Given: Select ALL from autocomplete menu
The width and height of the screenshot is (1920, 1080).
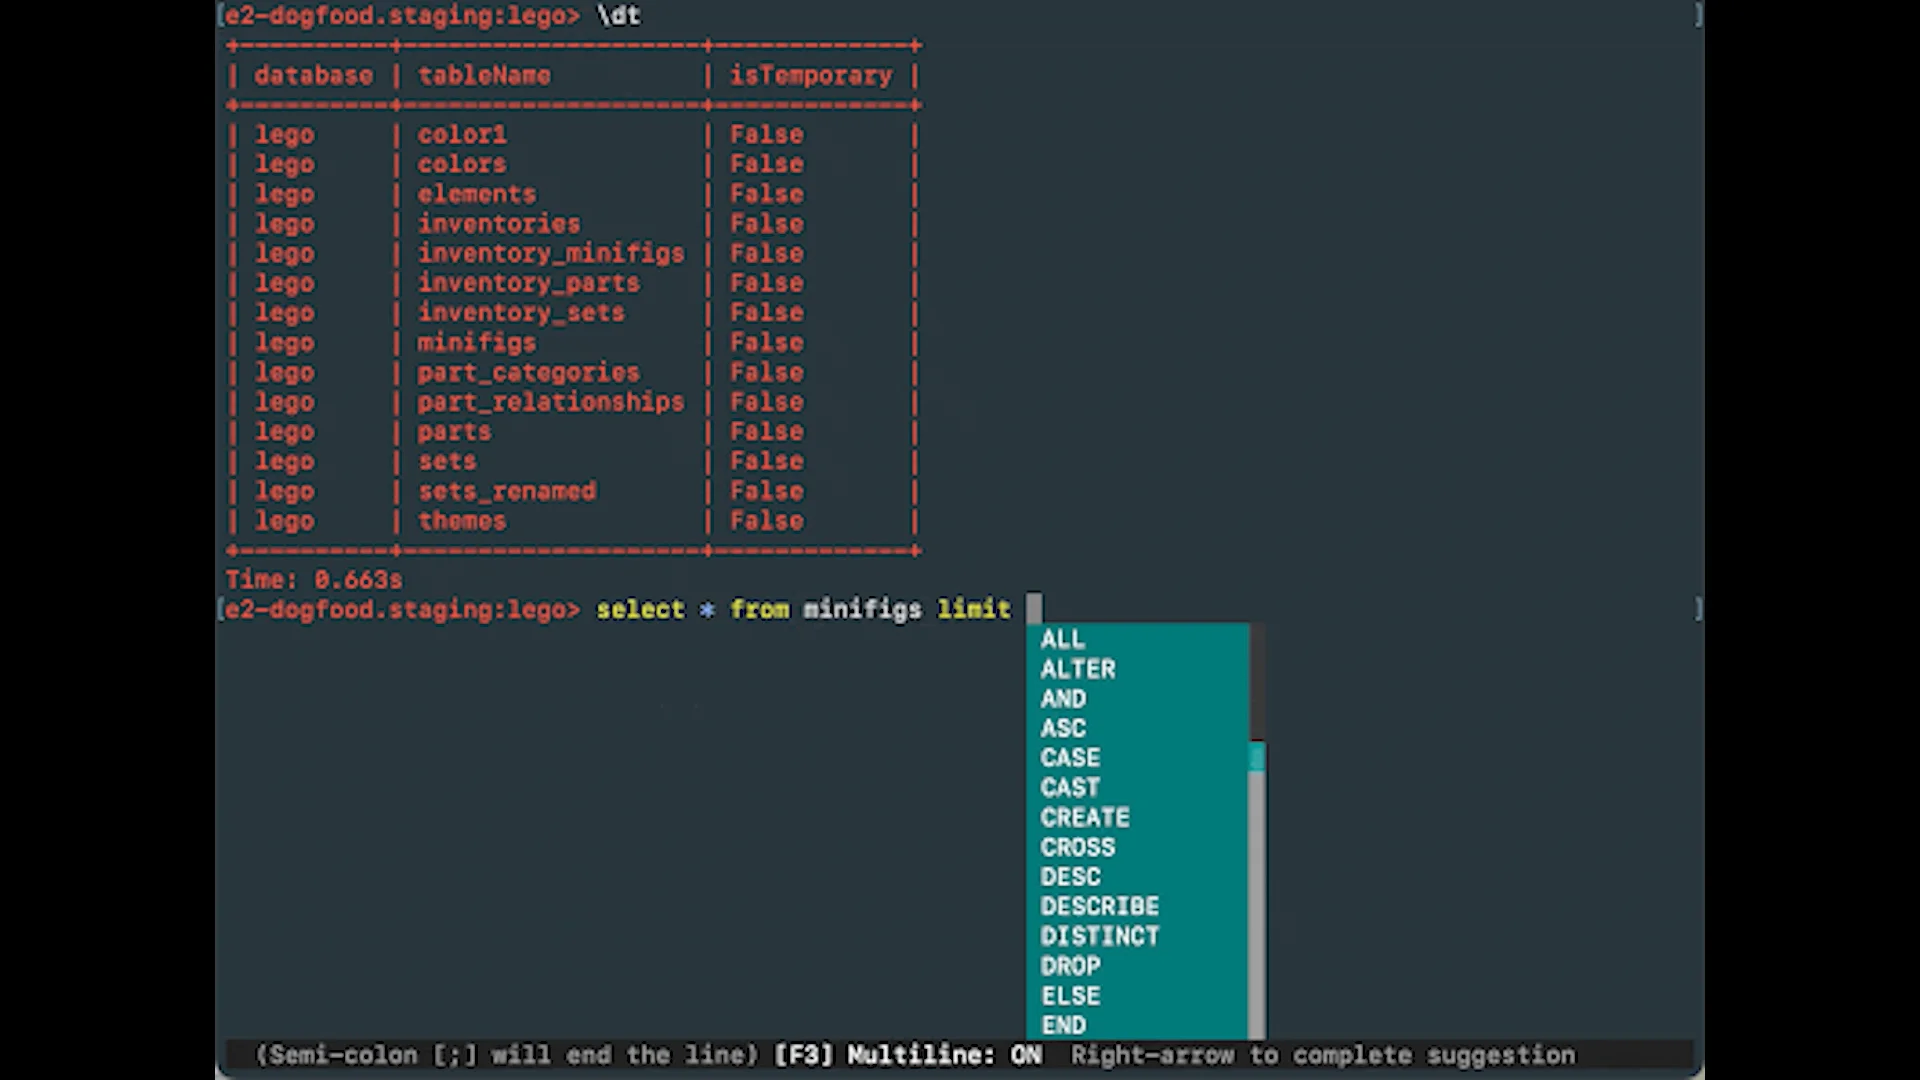Looking at the screenshot, I should [1062, 639].
